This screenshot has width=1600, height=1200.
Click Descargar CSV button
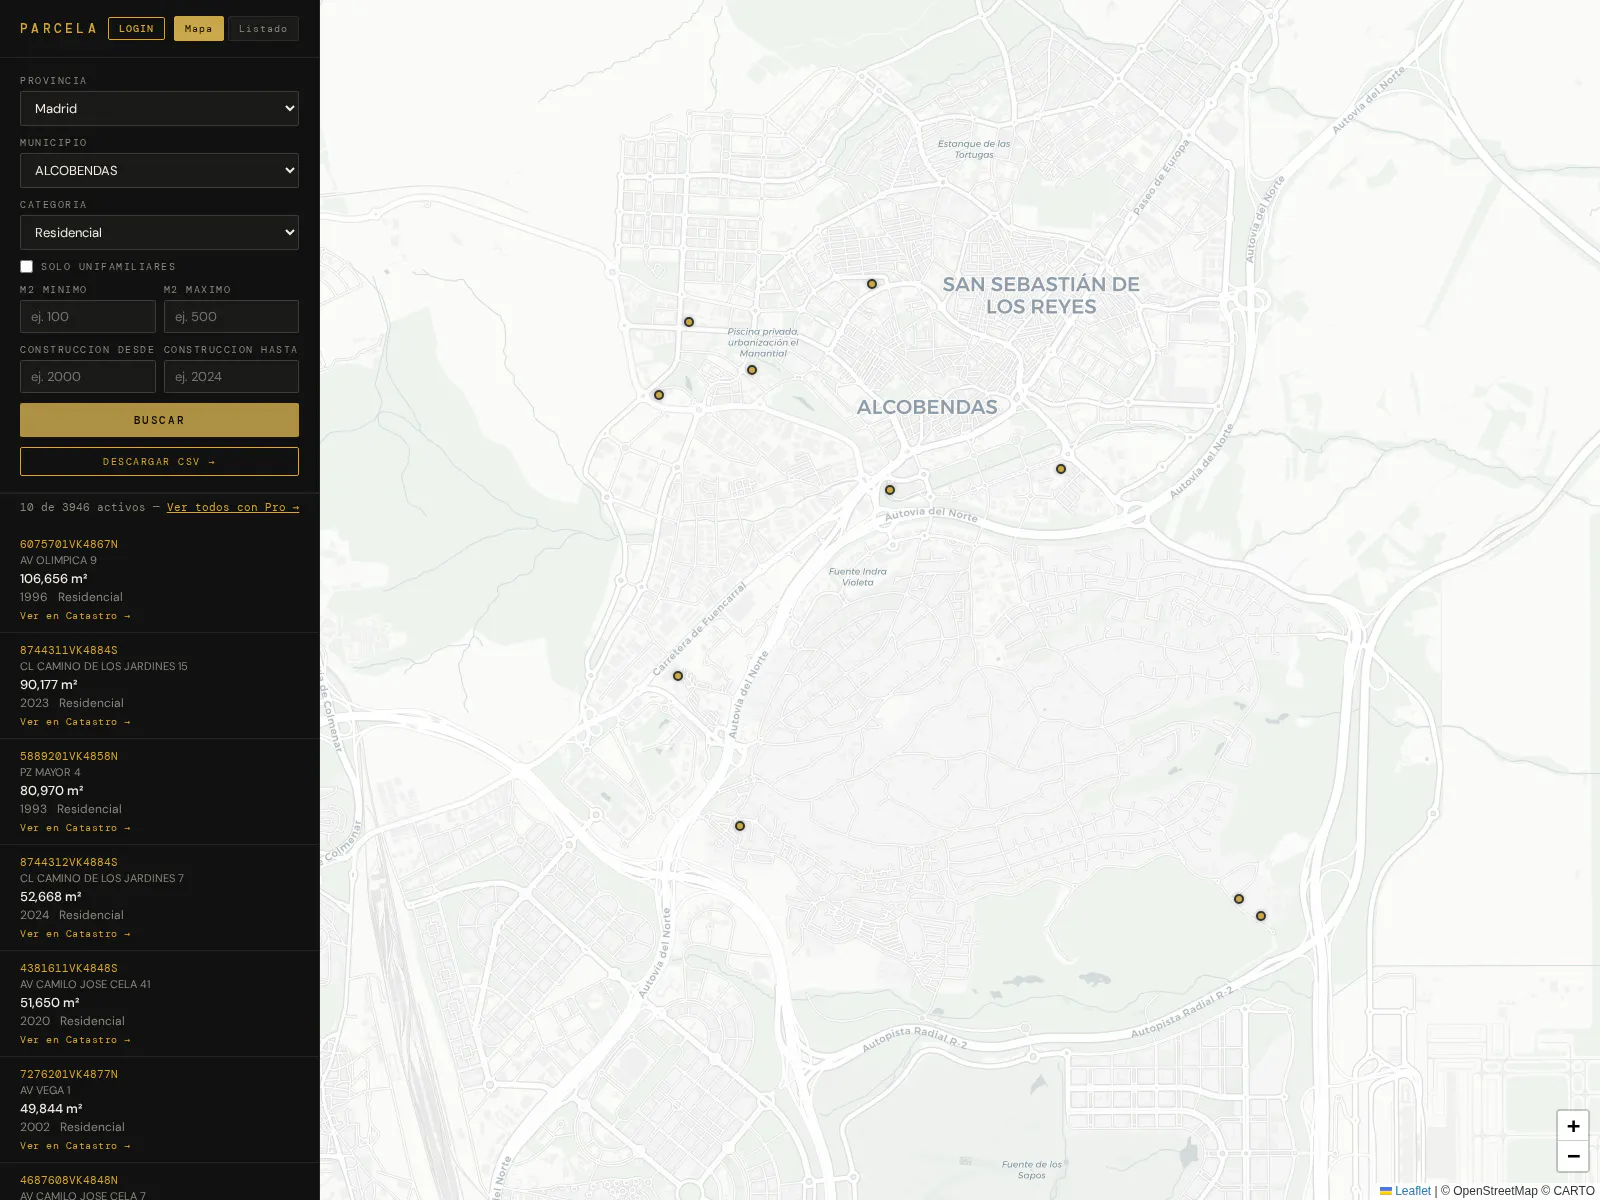point(159,461)
